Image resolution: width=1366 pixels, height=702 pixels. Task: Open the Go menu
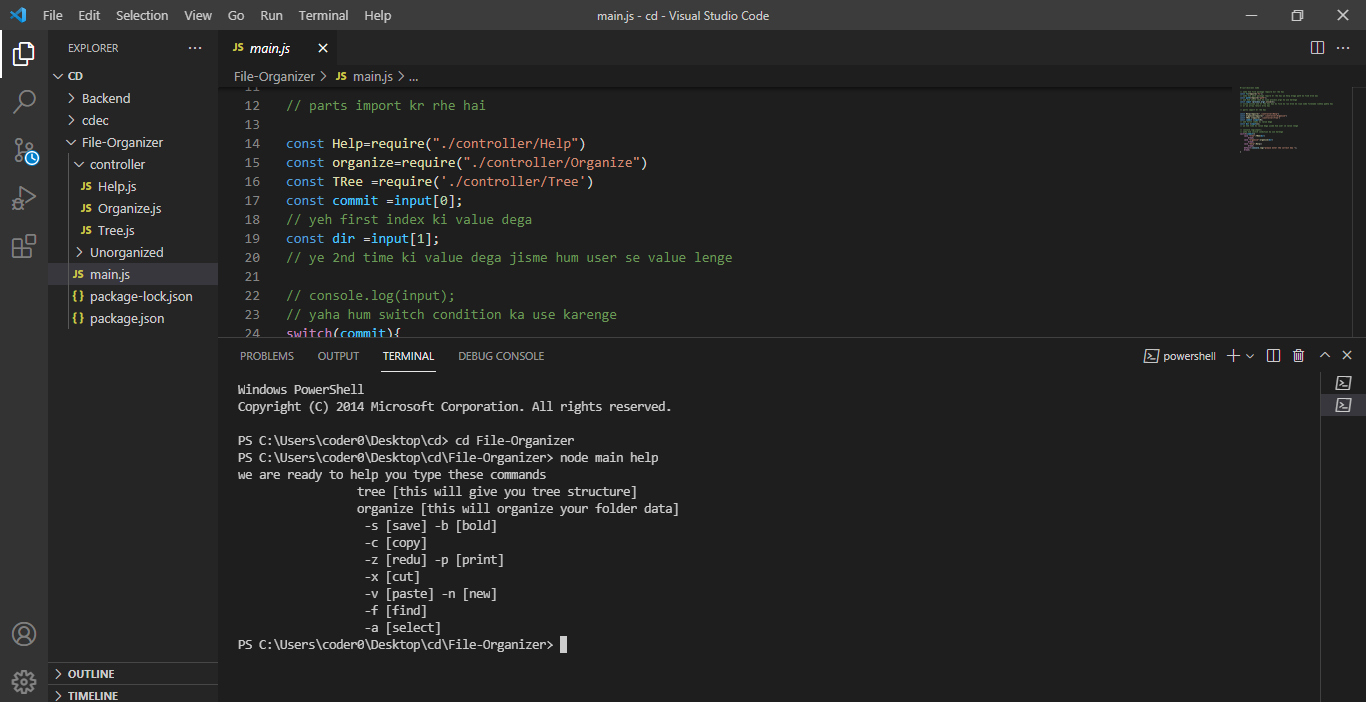236,15
